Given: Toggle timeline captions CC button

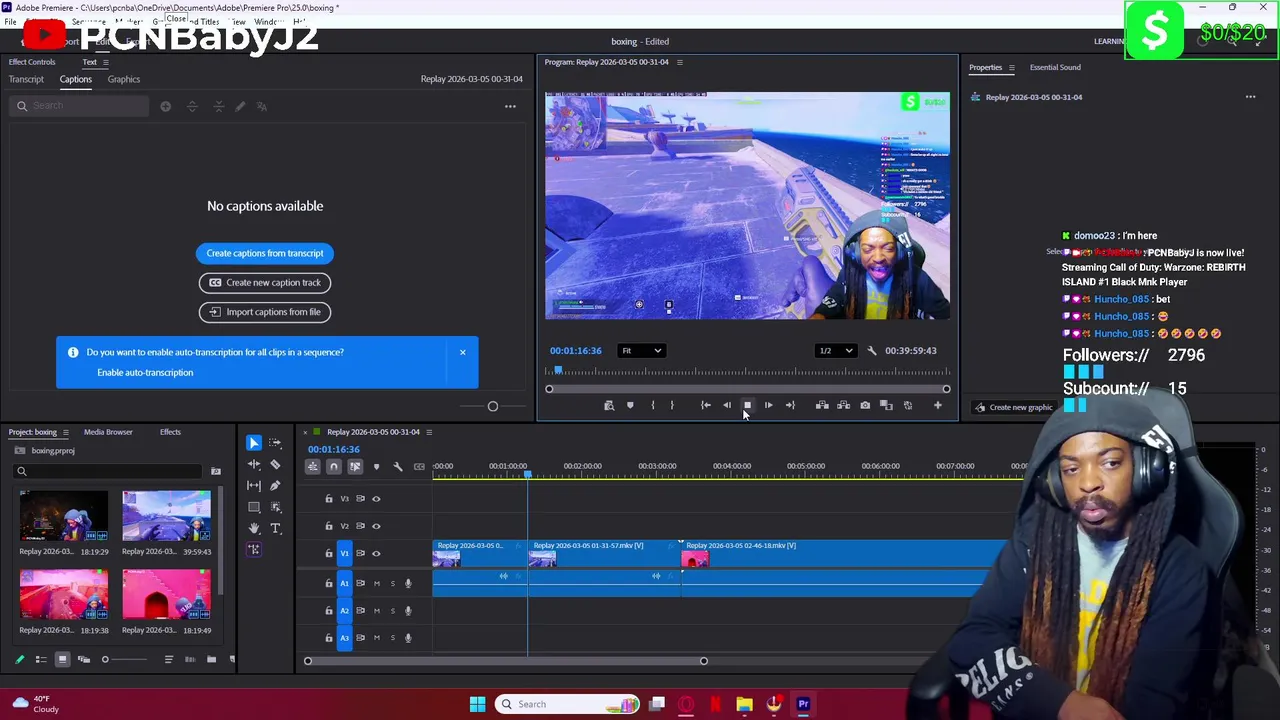Looking at the screenshot, I should pyautogui.click(x=419, y=467).
